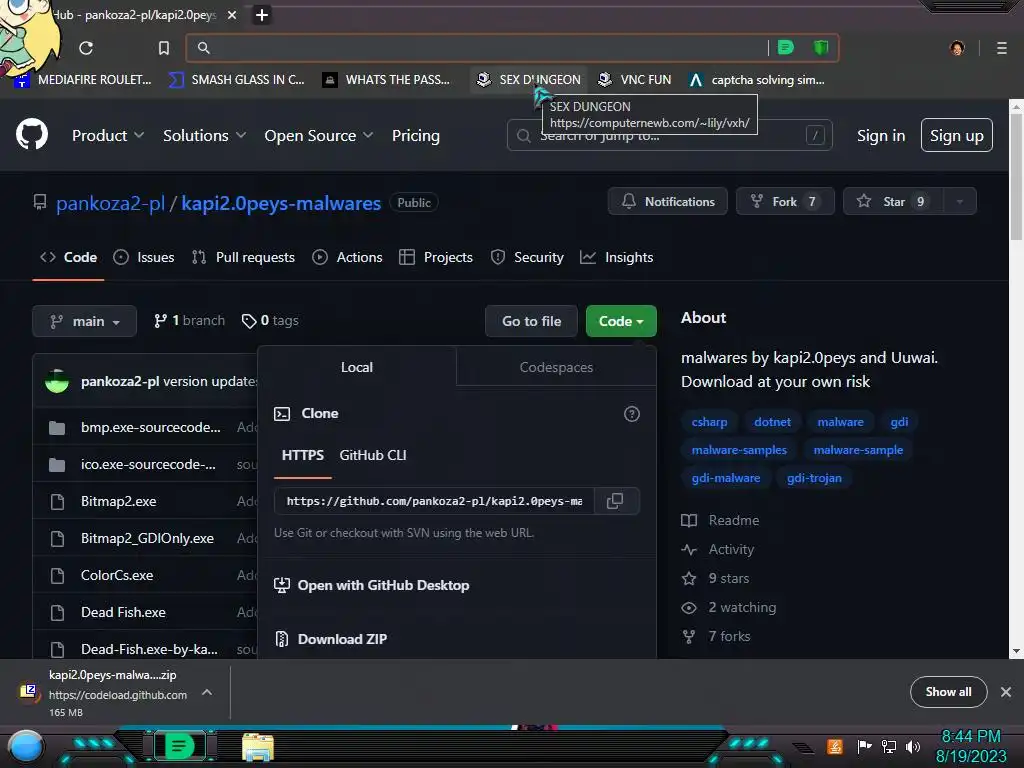This screenshot has width=1024, height=768.
Task: Copy the HTTPS clone URL
Action: (x=615, y=501)
